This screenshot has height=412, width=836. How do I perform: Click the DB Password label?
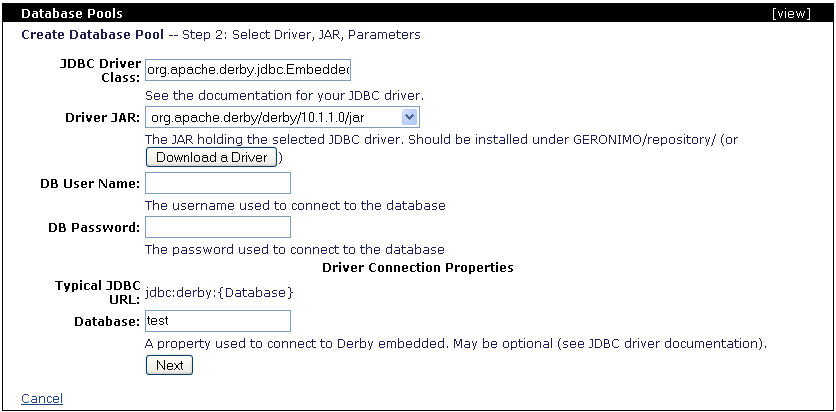point(93,227)
